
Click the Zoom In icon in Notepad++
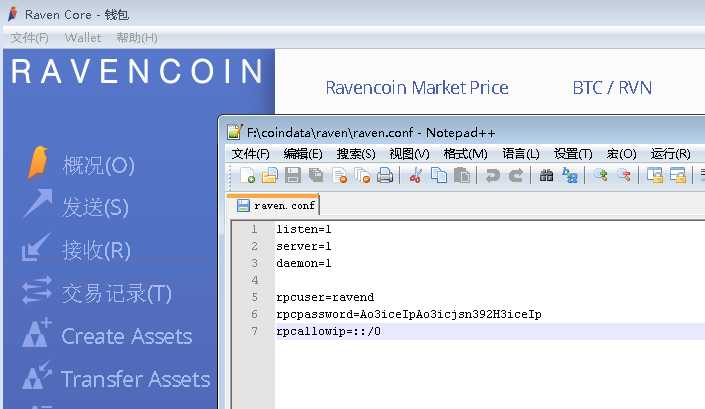coord(601,175)
